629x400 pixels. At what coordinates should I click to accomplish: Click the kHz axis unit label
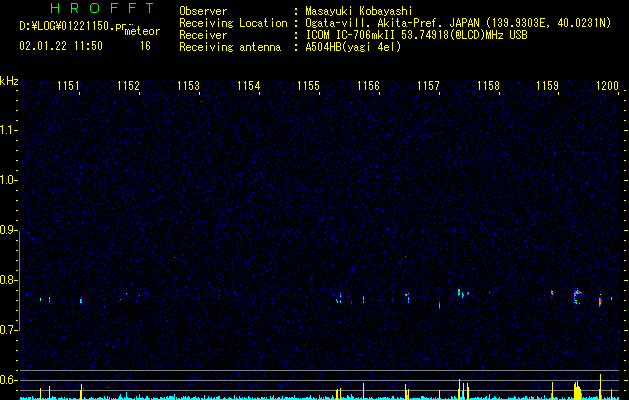[x=9, y=81]
